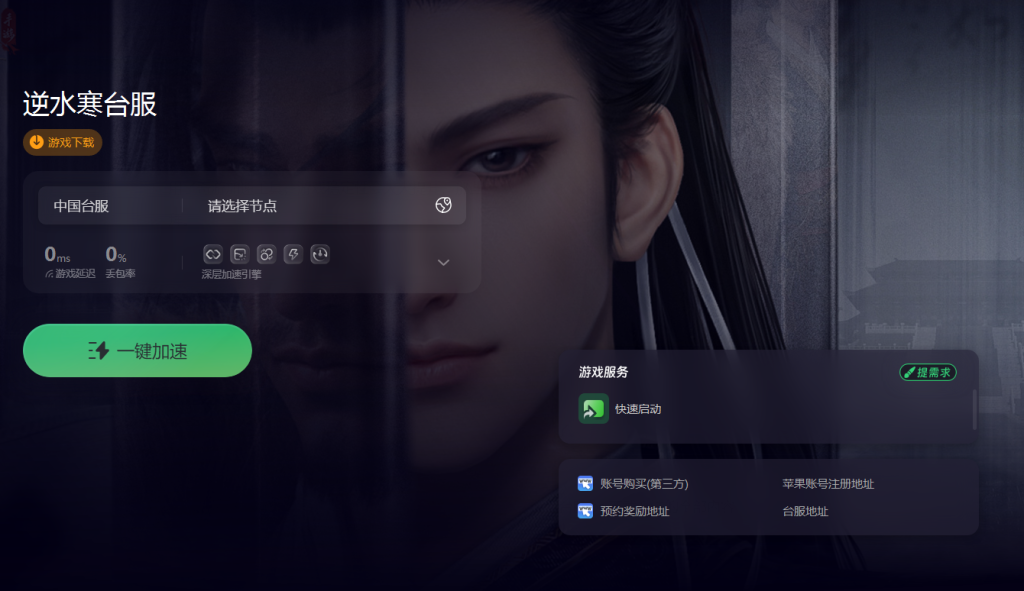
Task: Open the 中国台服 region selector
Action: (81, 206)
